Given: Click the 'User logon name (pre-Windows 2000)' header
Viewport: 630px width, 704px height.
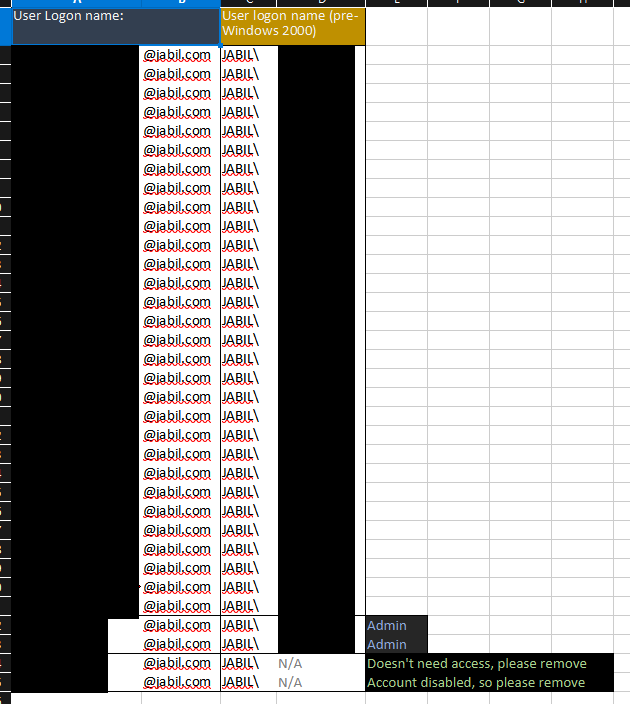Looking at the screenshot, I should click(292, 26).
